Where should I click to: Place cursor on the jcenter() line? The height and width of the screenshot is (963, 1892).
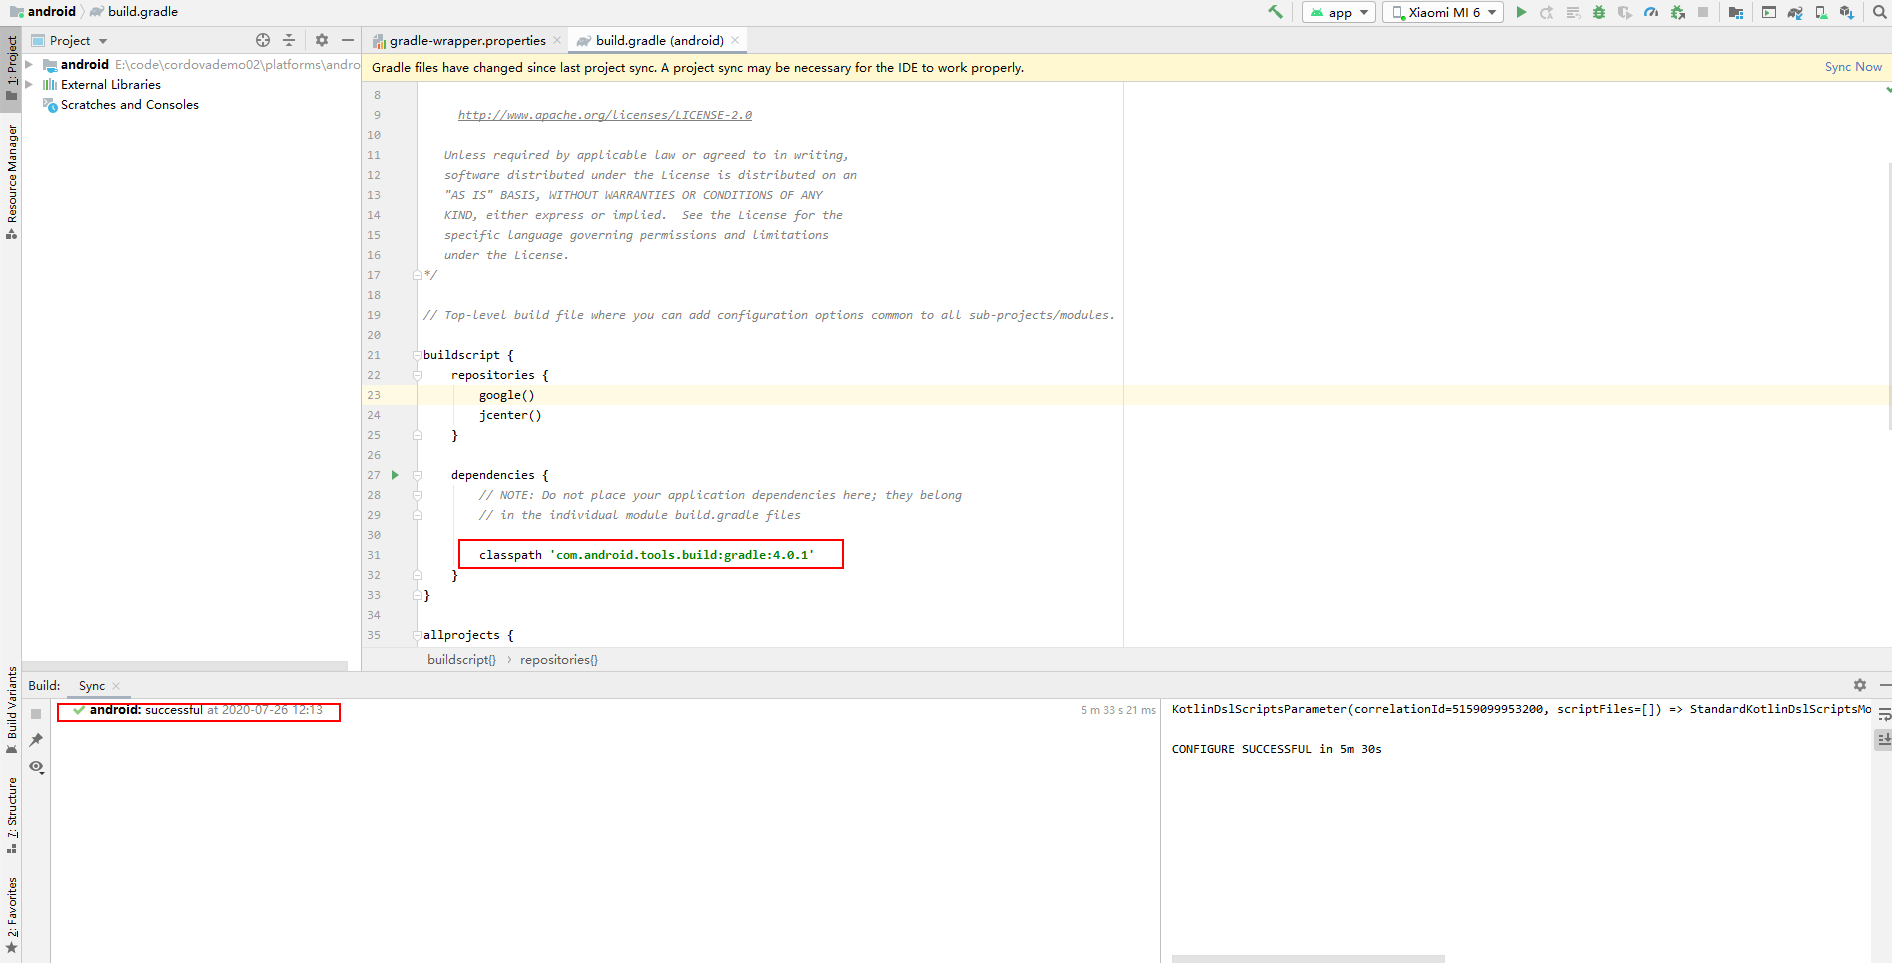[x=510, y=415]
